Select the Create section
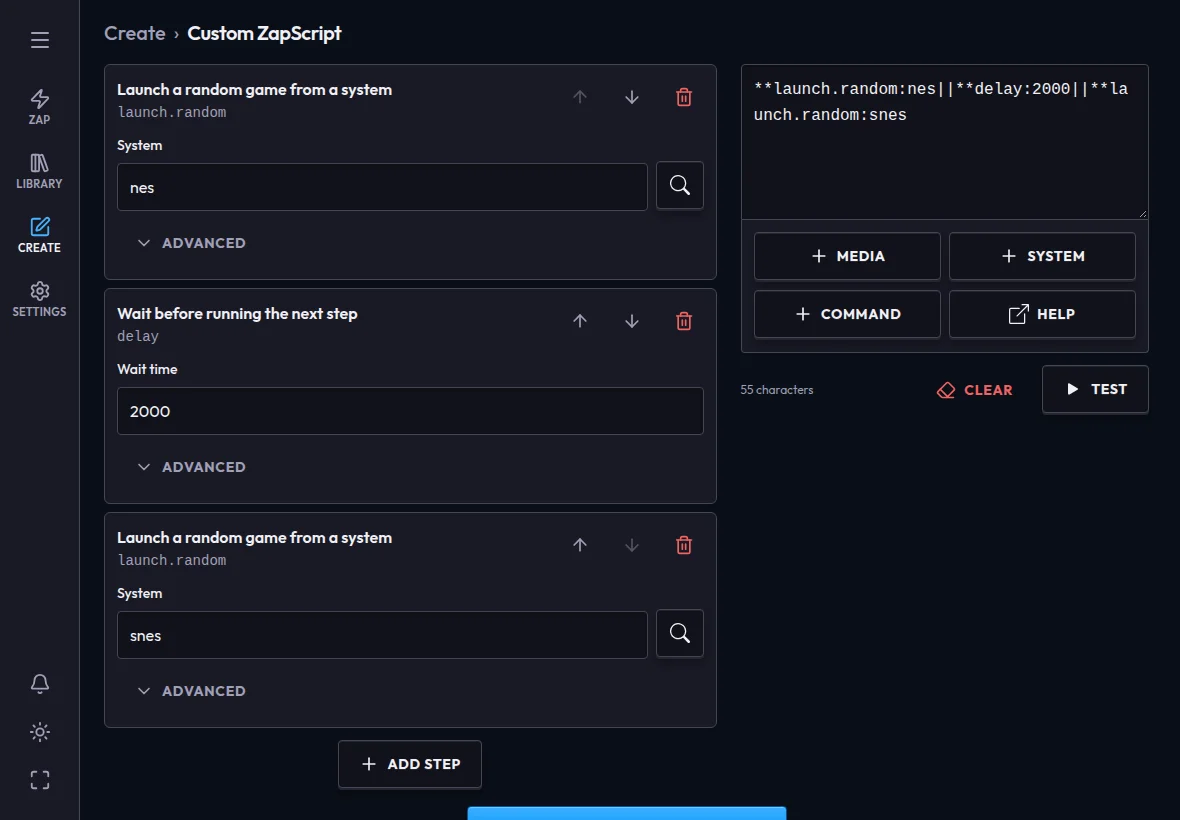The image size is (1180, 820). point(39,235)
